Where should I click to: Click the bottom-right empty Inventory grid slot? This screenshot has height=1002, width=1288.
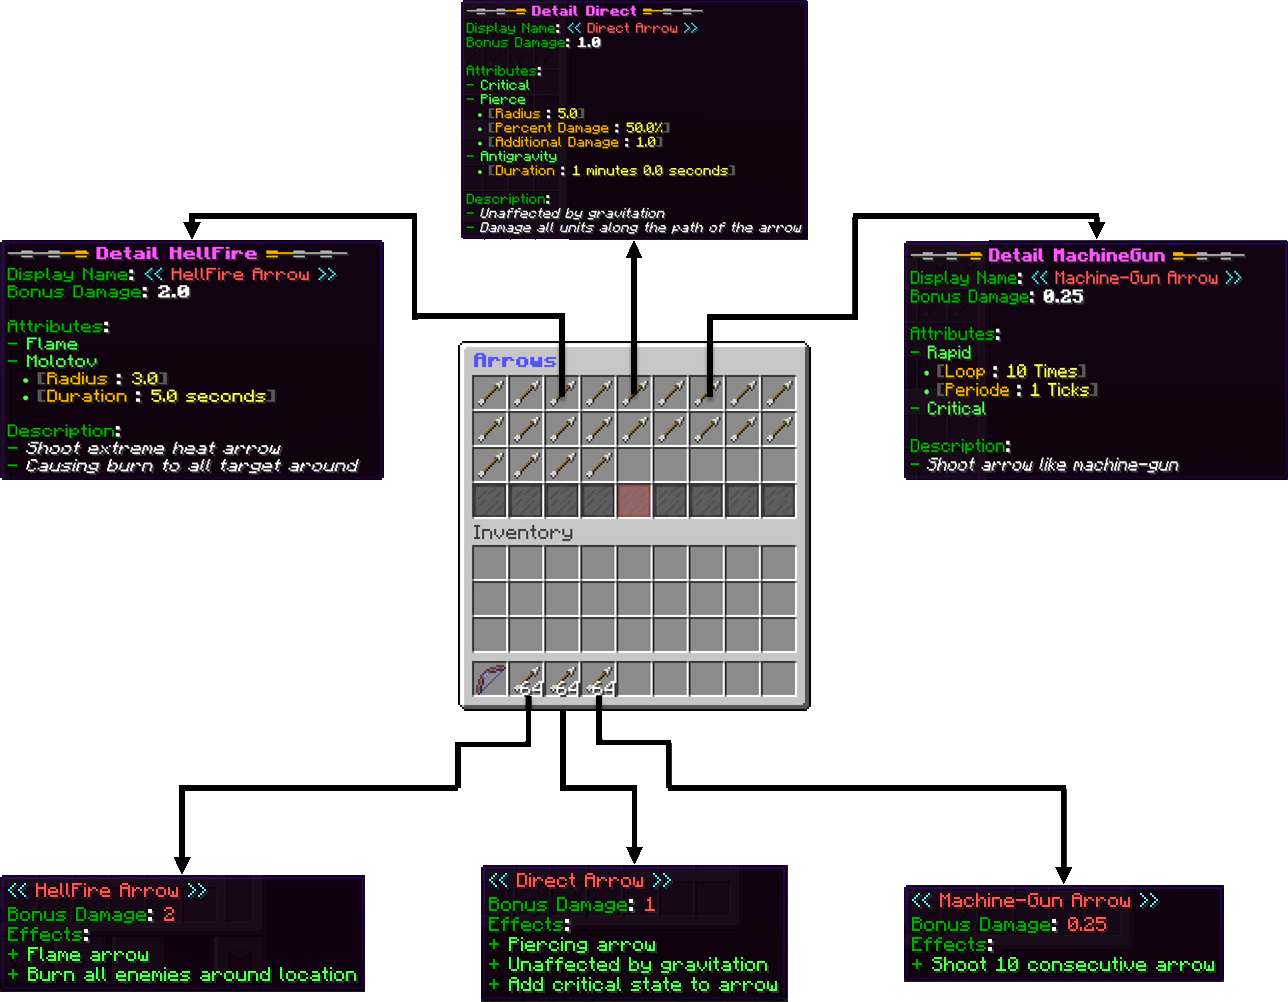pos(778,635)
